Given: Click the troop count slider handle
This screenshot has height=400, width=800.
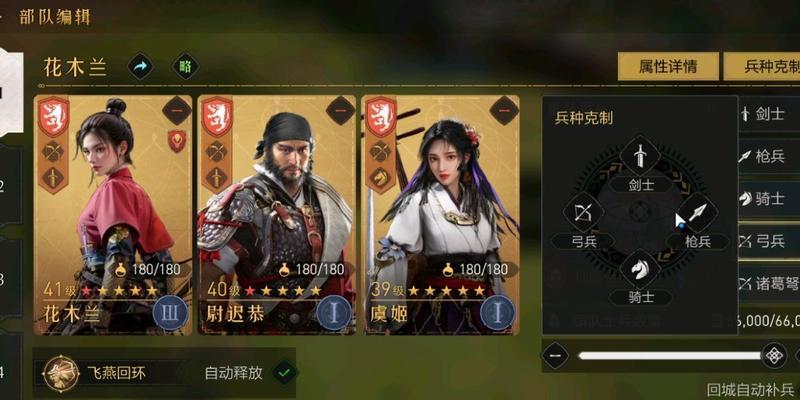Looking at the screenshot, I should [774, 356].
